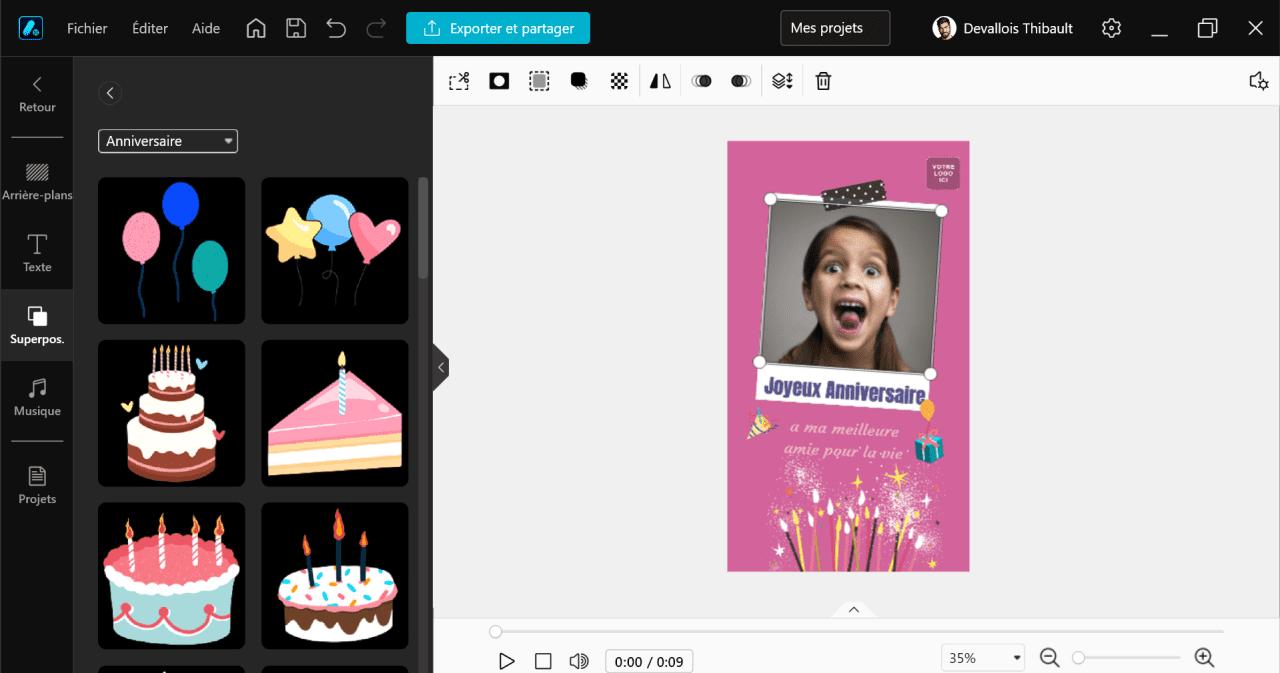Open the zoom level dropdown showing 35%

tap(982, 657)
